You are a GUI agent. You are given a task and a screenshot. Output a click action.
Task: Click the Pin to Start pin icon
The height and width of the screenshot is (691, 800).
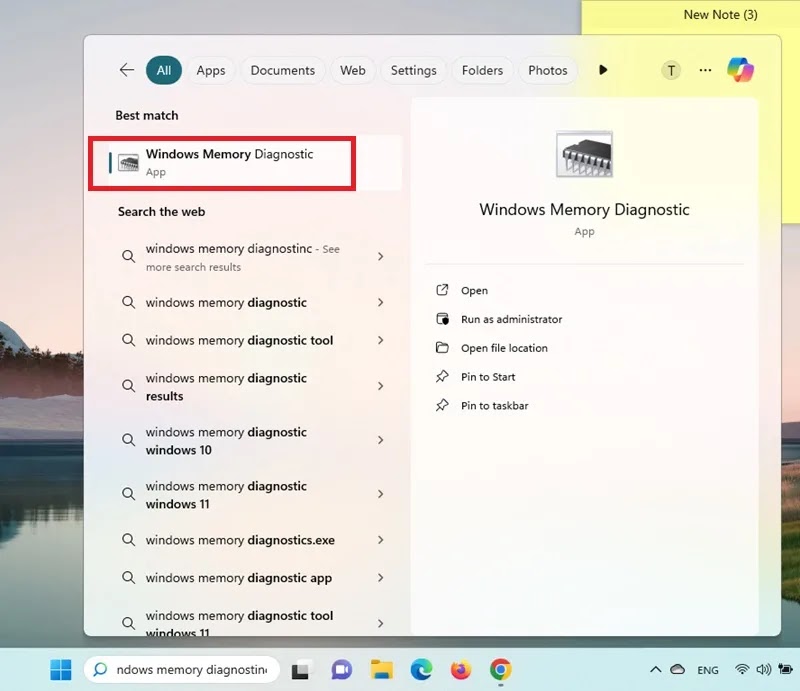pyautogui.click(x=442, y=377)
